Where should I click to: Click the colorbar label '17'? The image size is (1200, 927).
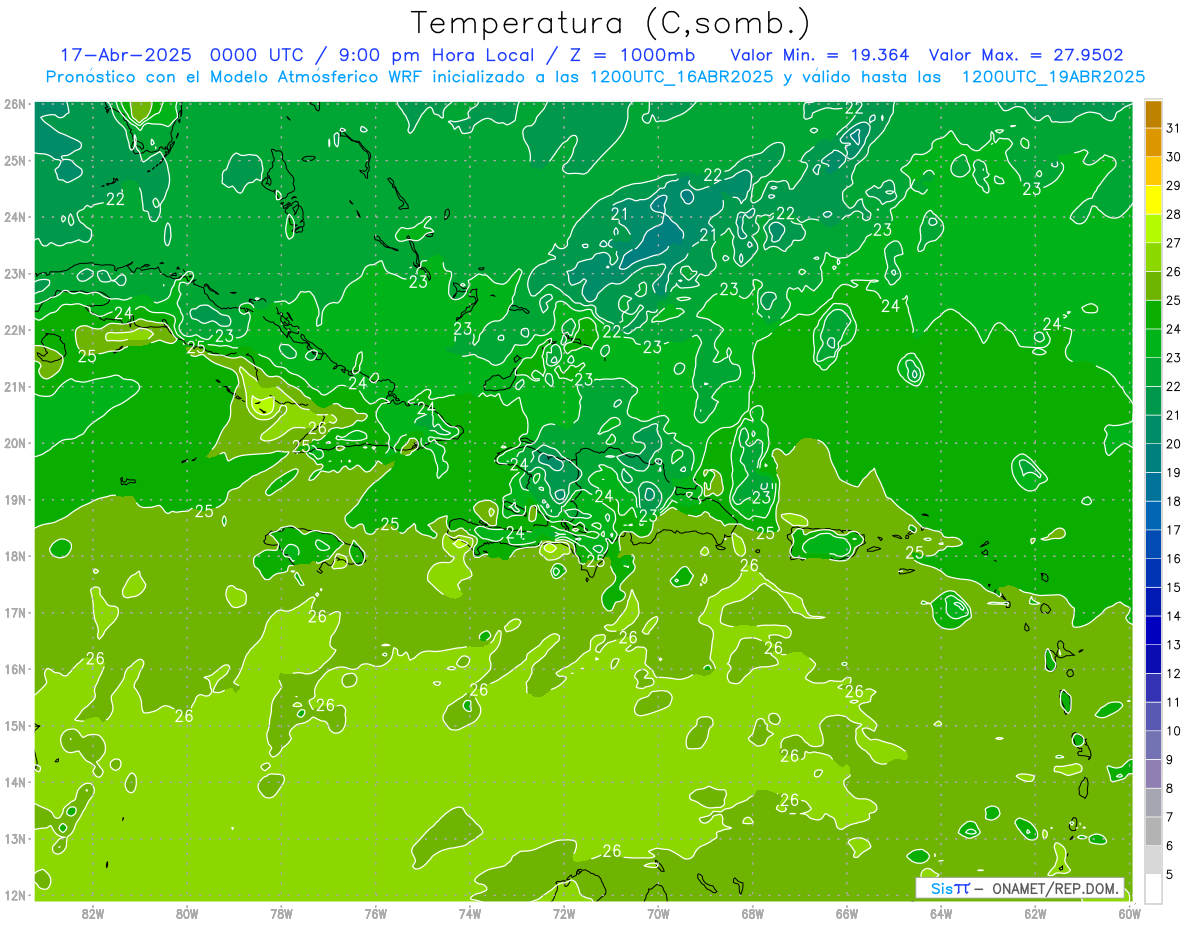pos(1173,530)
